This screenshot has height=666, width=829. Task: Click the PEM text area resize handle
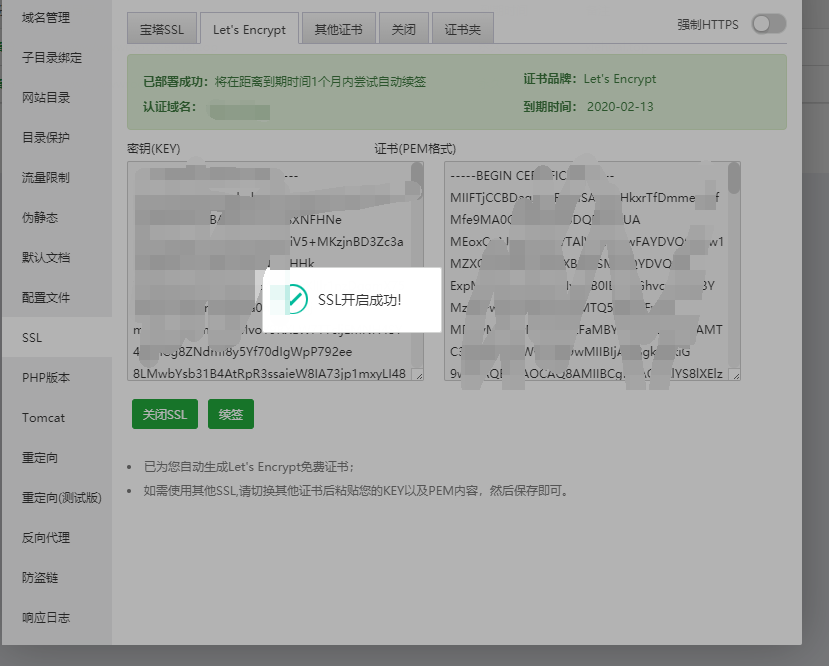click(x=735, y=375)
